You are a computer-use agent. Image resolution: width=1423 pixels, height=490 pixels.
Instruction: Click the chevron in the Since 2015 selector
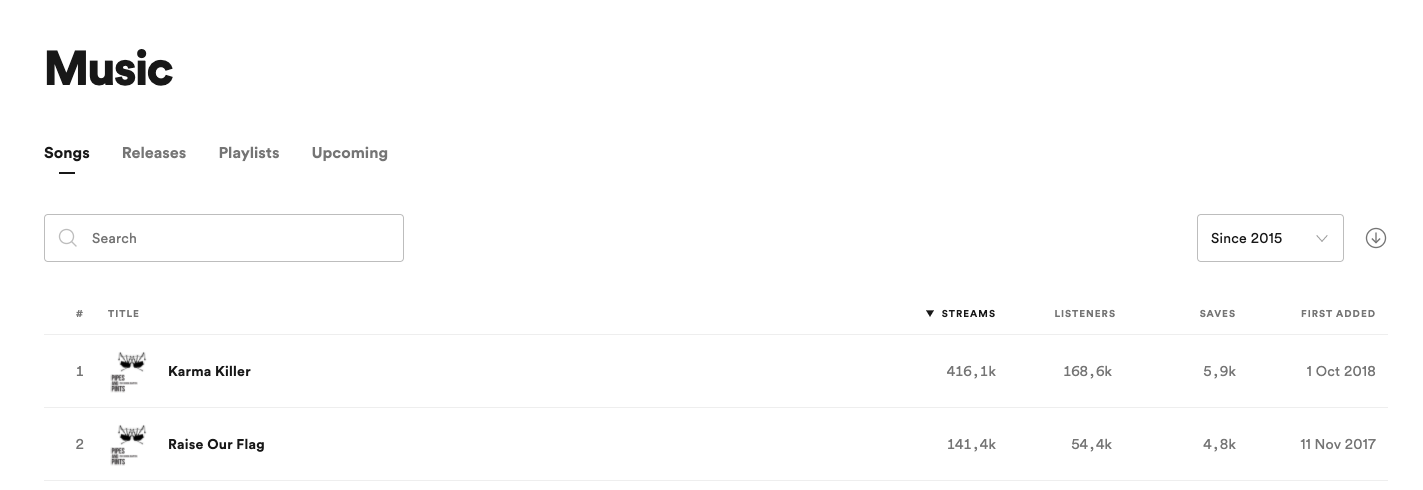tap(1322, 238)
